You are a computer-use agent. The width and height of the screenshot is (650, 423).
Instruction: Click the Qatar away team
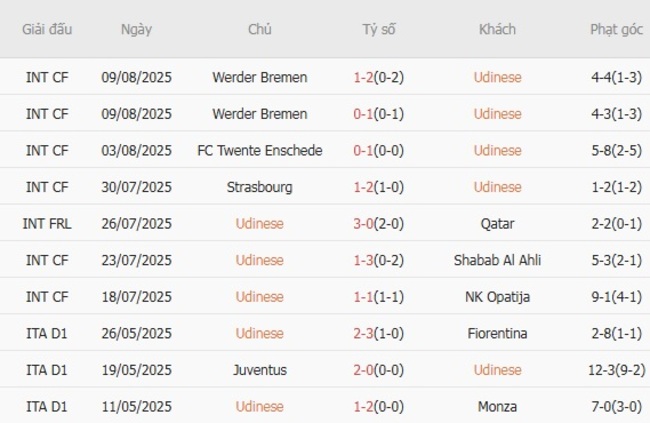point(497,224)
